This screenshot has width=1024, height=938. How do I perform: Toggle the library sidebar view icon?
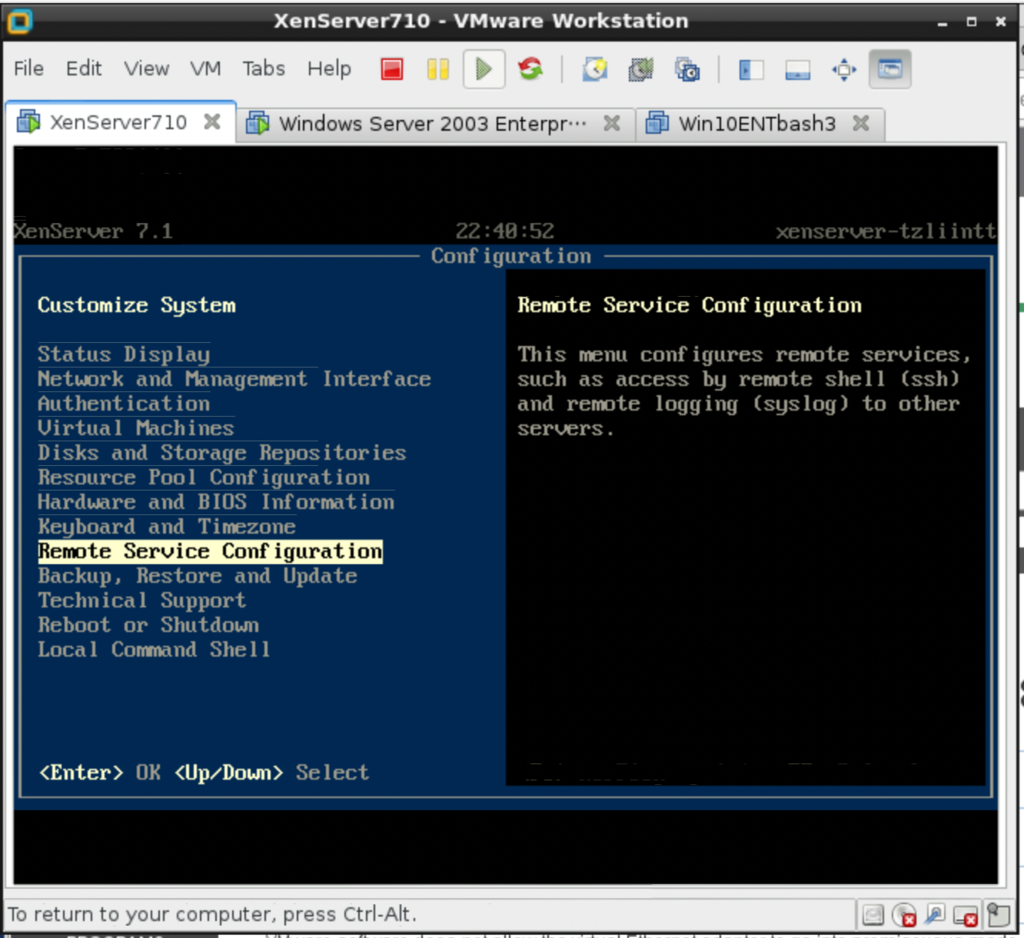tap(751, 69)
